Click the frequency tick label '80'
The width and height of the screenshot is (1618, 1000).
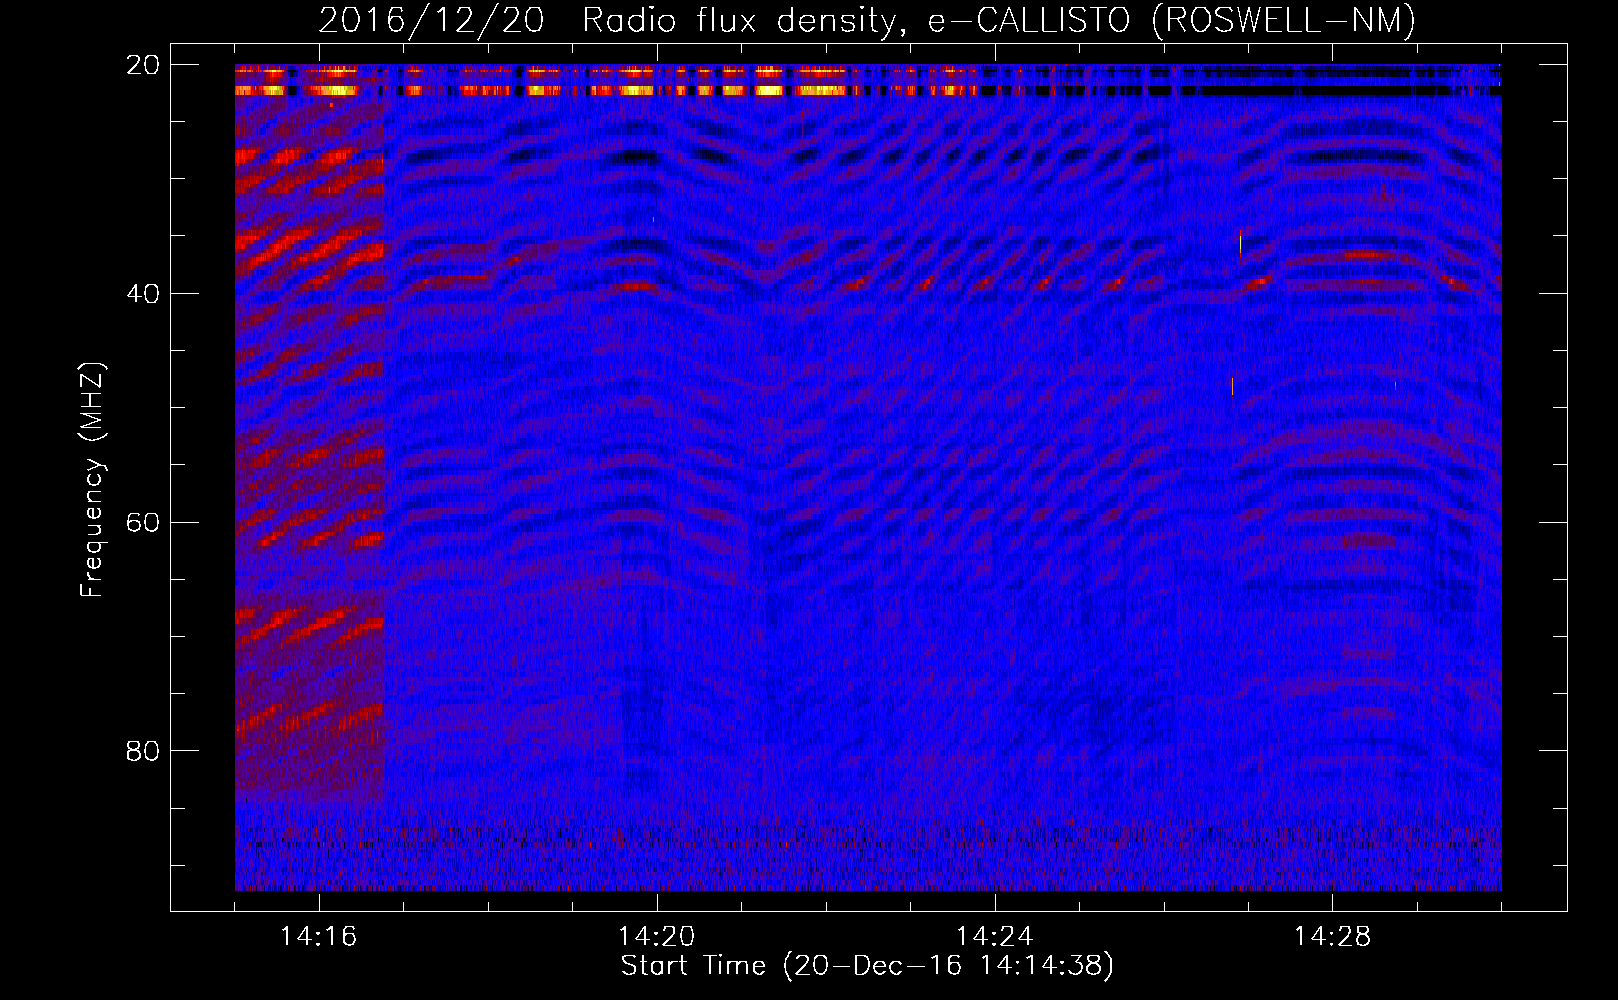(x=144, y=751)
